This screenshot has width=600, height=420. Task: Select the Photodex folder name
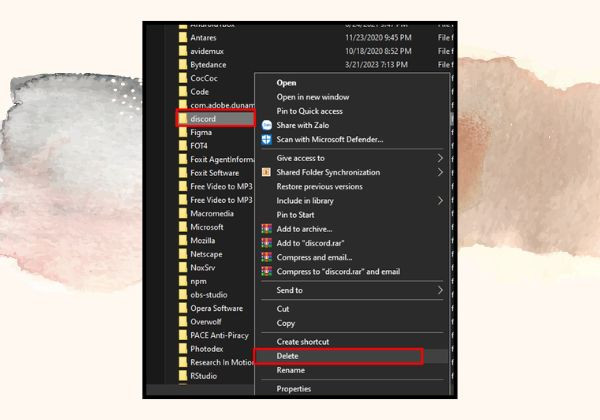pos(207,349)
